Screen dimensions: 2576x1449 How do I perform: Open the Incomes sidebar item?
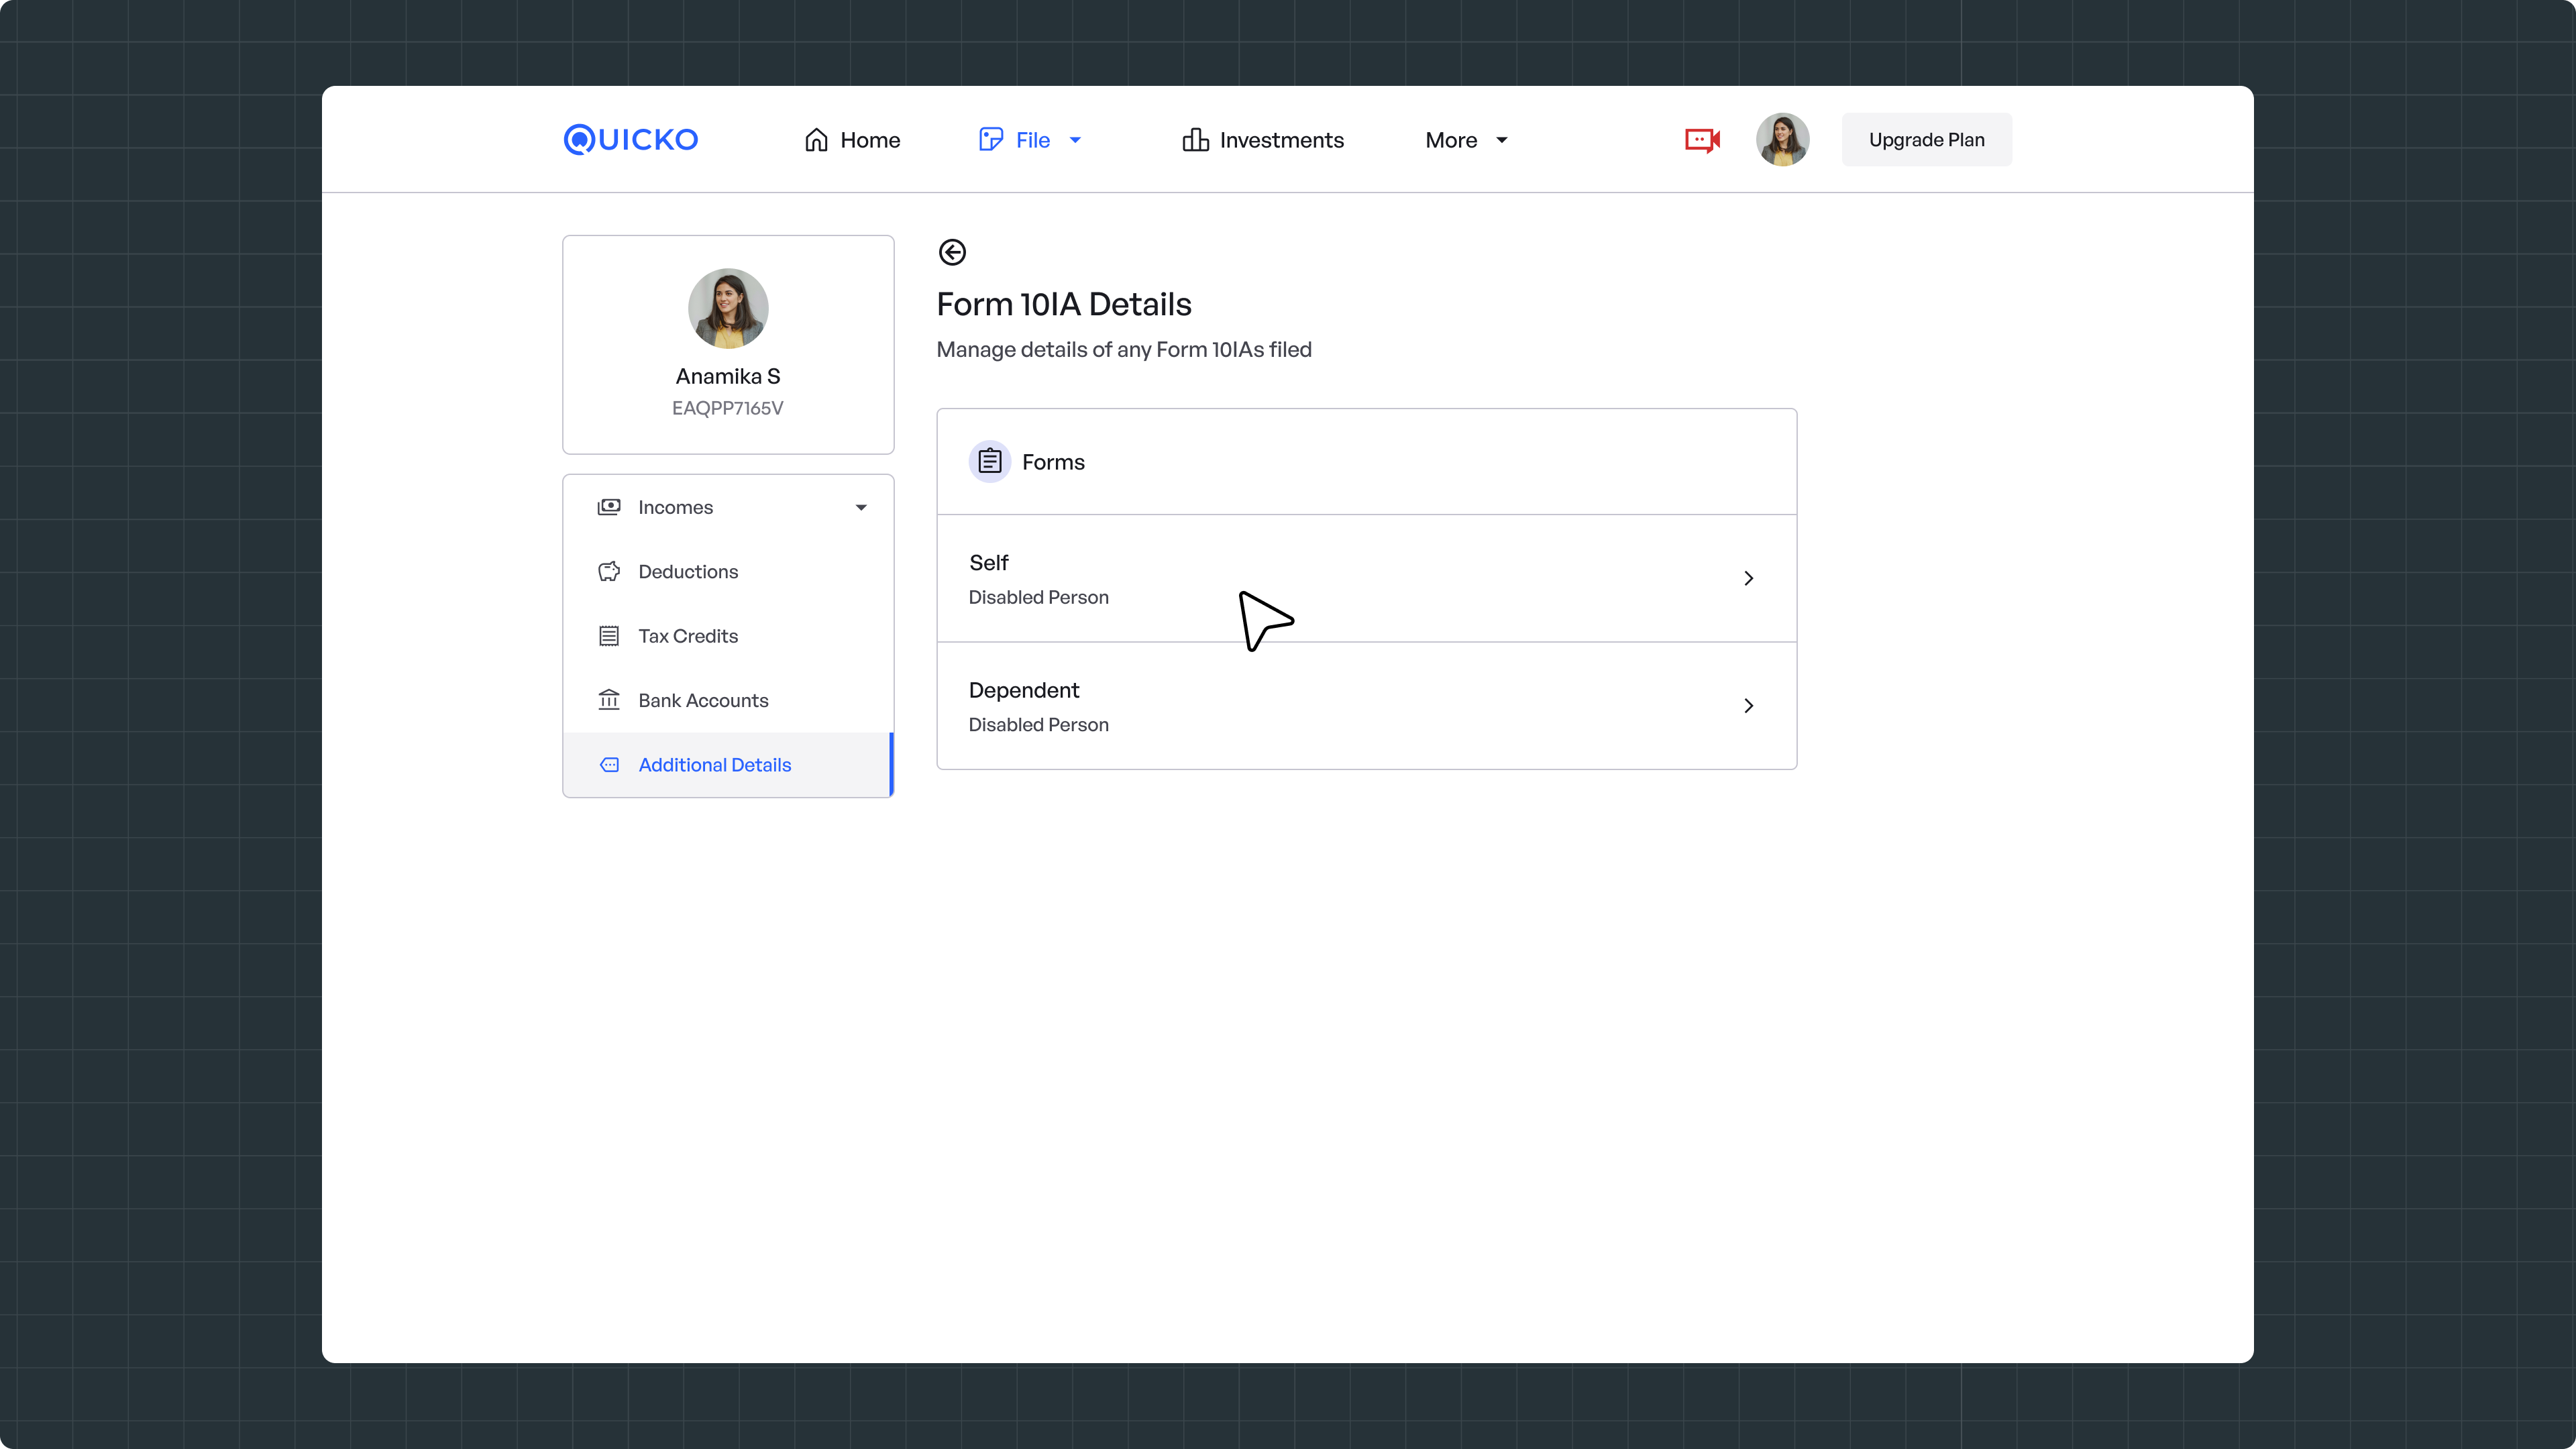(x=728, y=507)
